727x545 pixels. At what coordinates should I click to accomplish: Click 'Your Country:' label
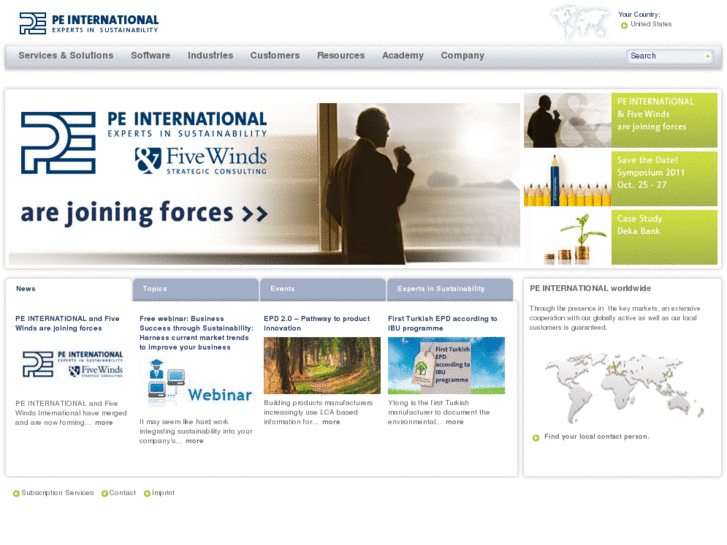coord(639,15)
